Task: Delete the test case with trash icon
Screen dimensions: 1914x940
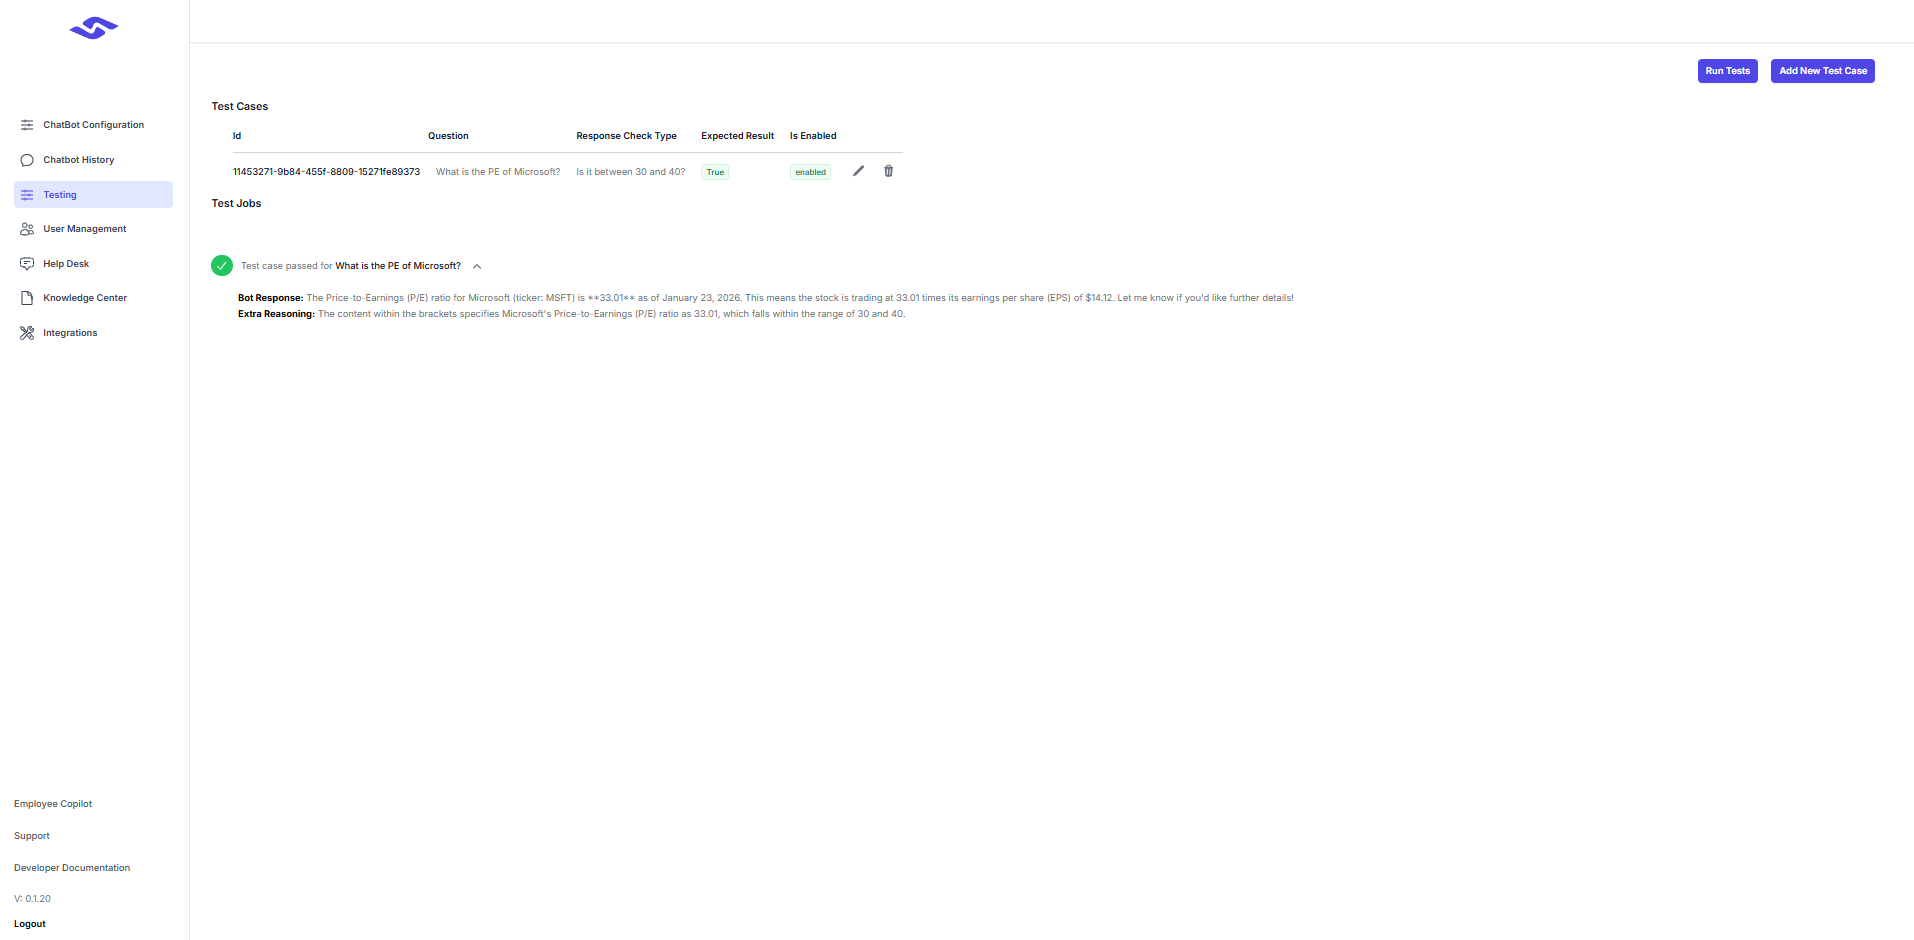Action: (888, 171)
